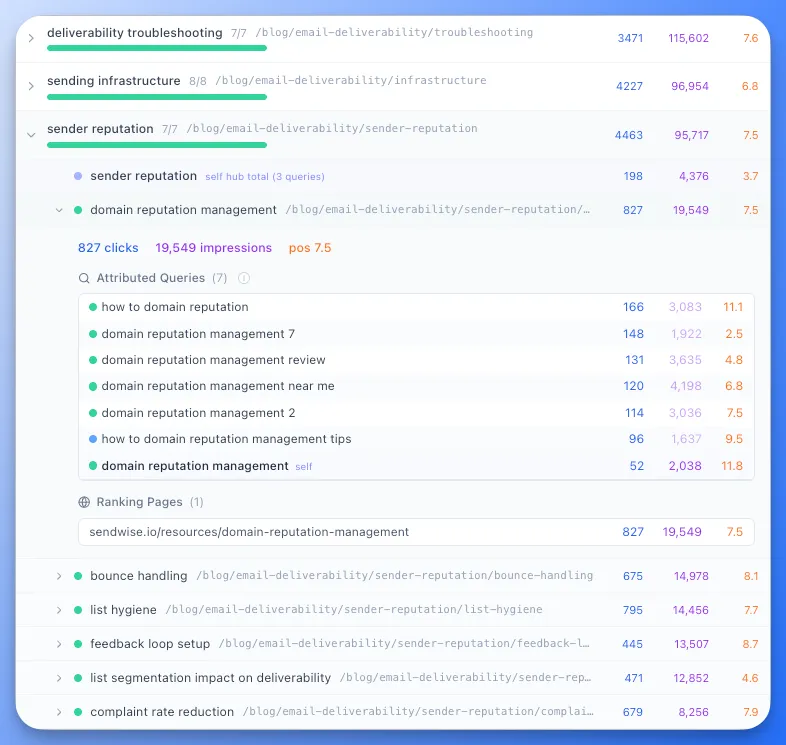
Task: Select query 'domain reputation management 7'
Action: [198, 334]
